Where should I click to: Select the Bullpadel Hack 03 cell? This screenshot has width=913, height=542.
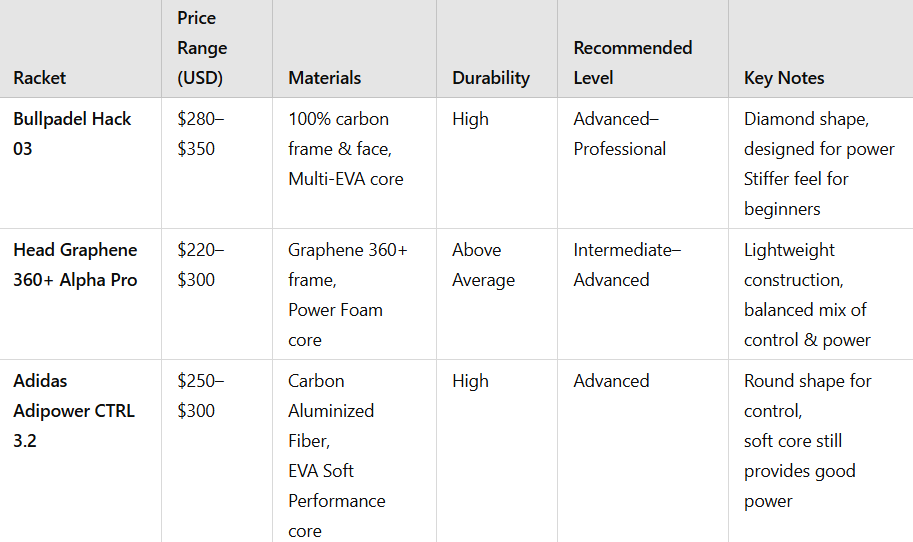click(72, 134)
